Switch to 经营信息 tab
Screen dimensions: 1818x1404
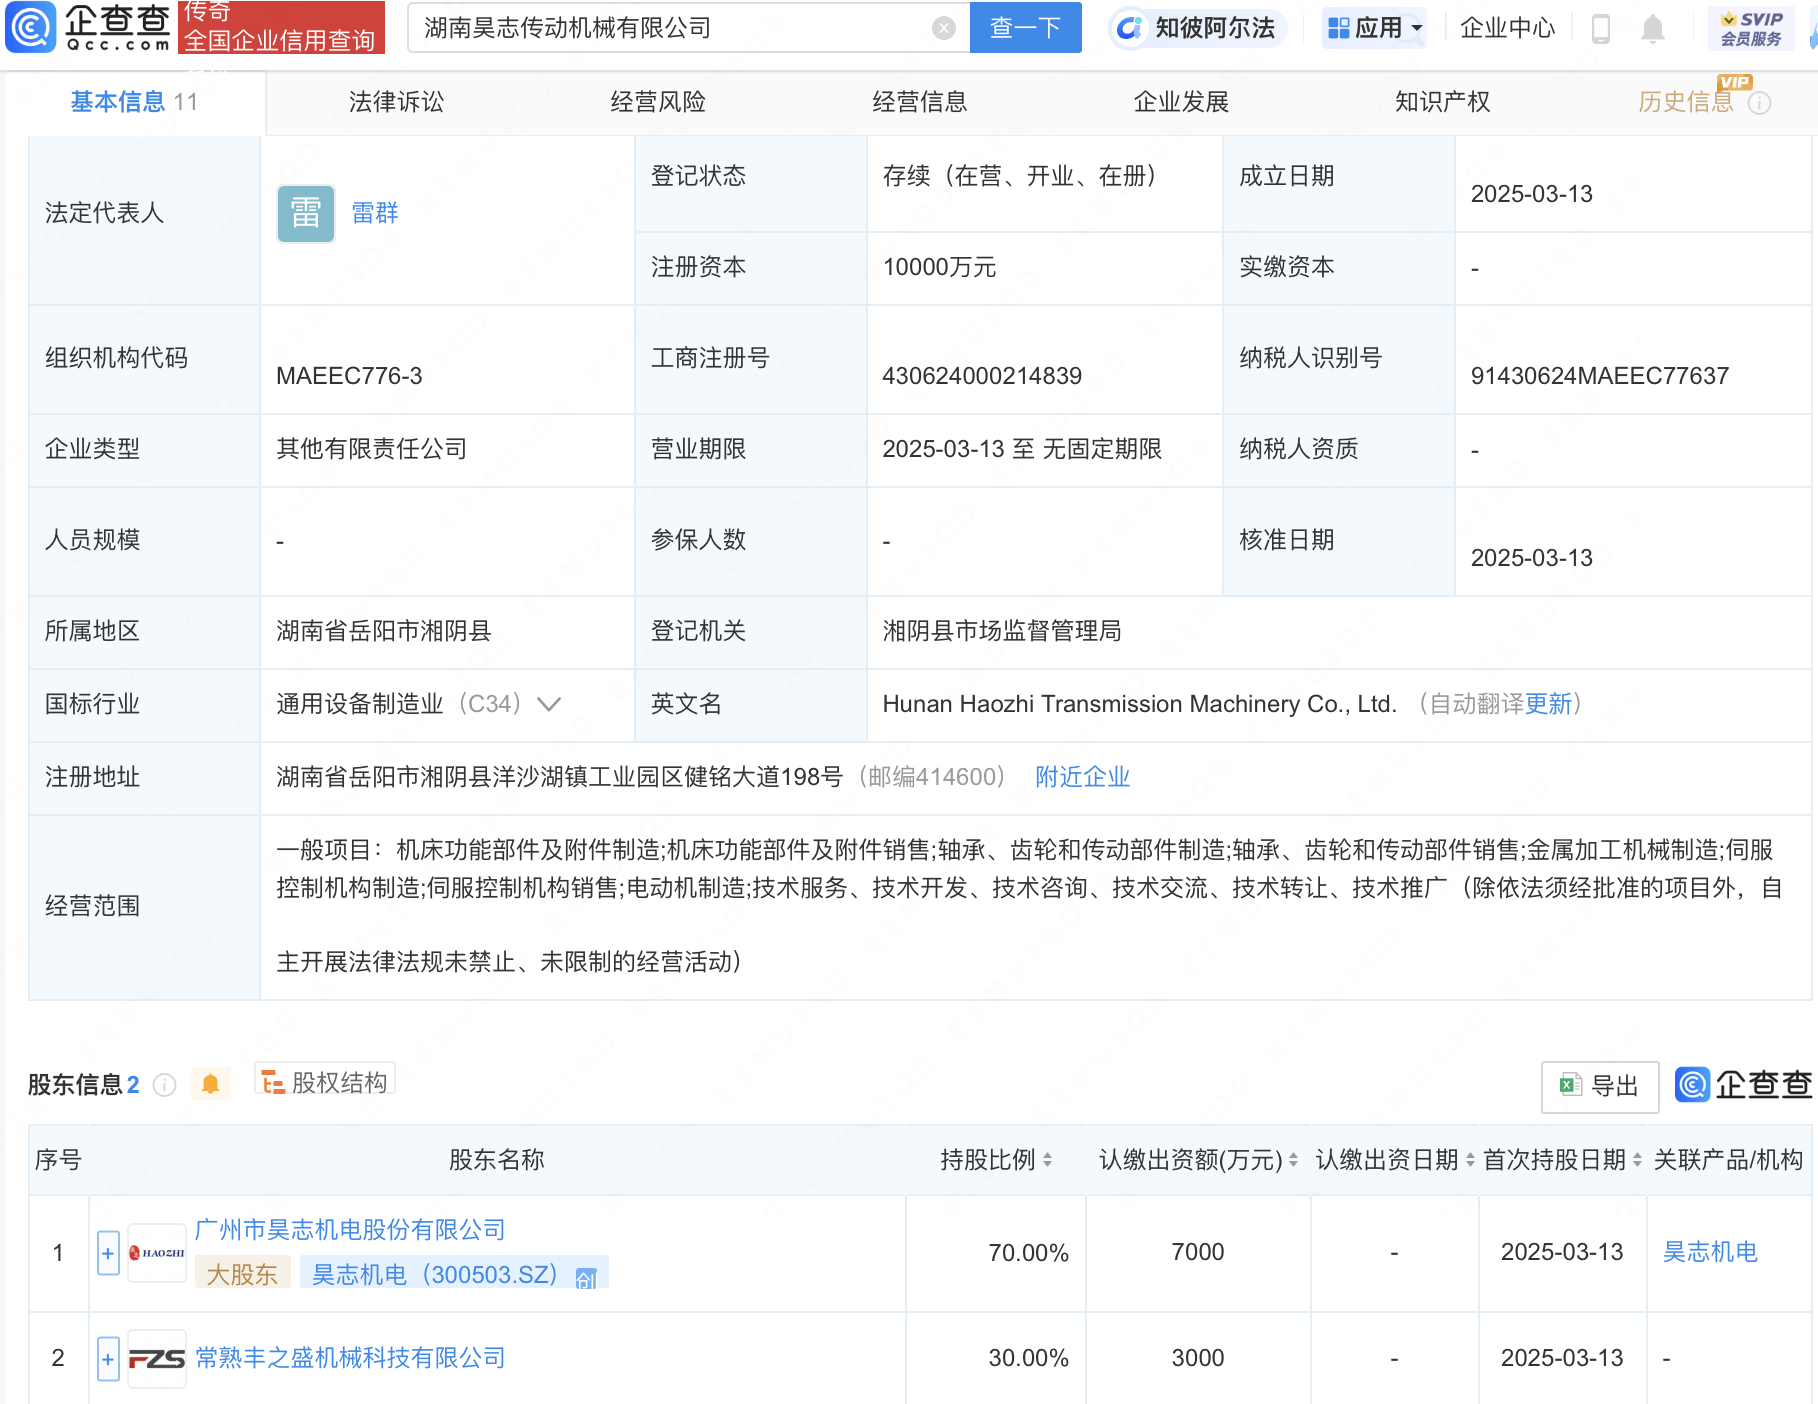[919, 102]
